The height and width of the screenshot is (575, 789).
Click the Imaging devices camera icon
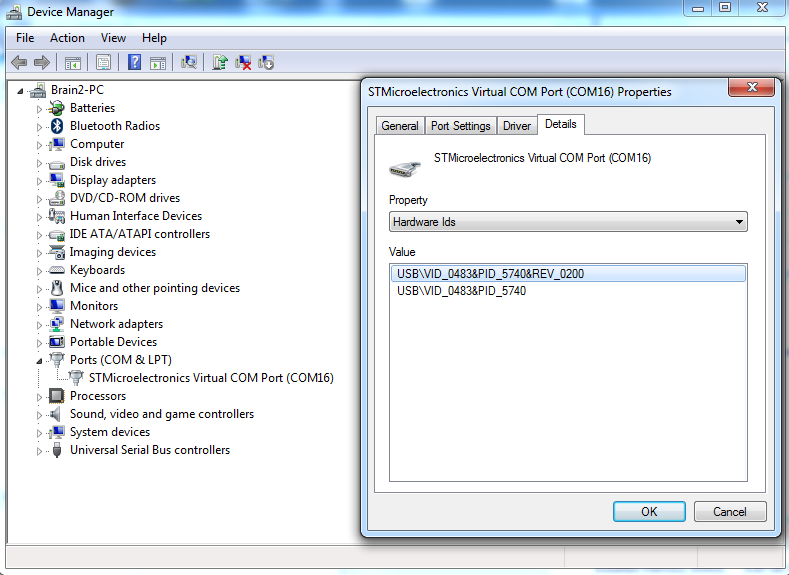[x=57, y=252]
